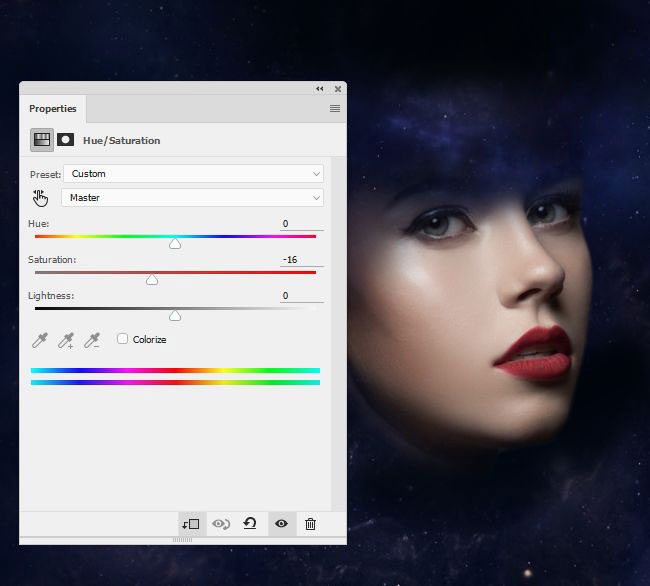The height and width of the screenshot is (586, 650).
Task: Click the Properties panel vertical scrollbar
Action: [x=339, y=334]
